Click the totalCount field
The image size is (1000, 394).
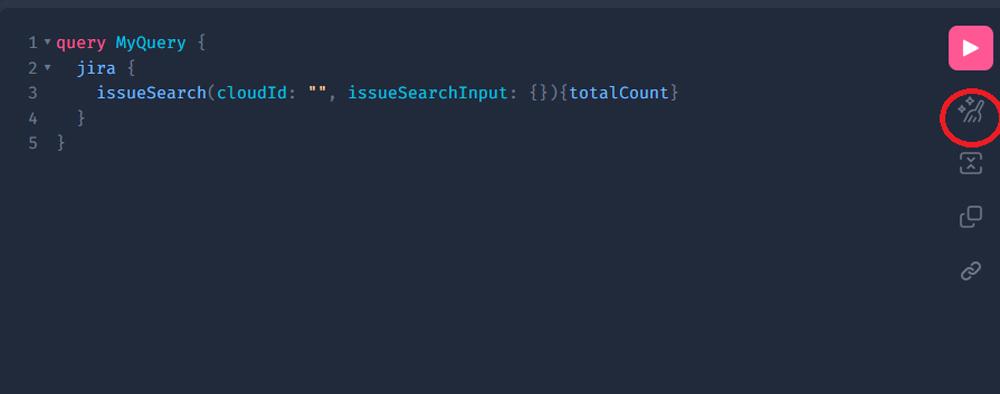(x=619, y=93)
